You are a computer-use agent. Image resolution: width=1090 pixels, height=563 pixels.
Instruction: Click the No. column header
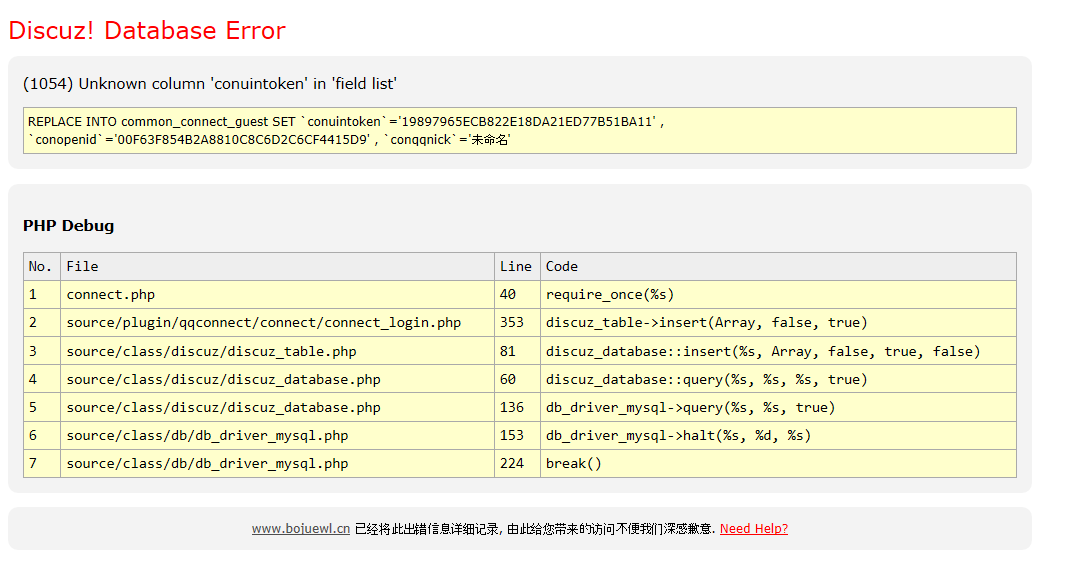pyautogui.click(x=41, y=267)
